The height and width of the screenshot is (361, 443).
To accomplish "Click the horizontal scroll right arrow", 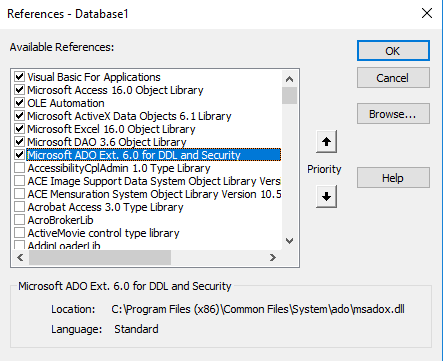I will 273,257.
